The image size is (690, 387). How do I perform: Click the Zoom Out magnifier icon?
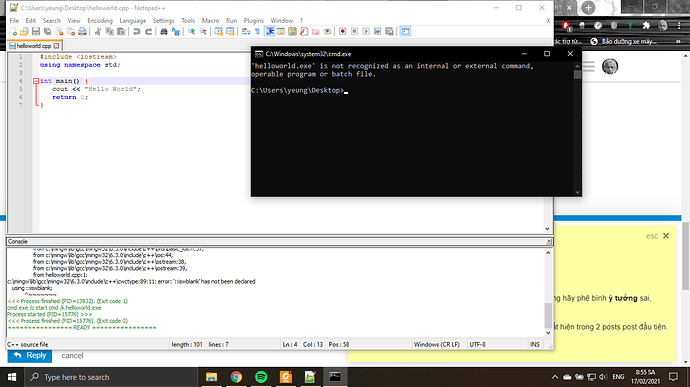pyautogui.click(x=203, y=32)
